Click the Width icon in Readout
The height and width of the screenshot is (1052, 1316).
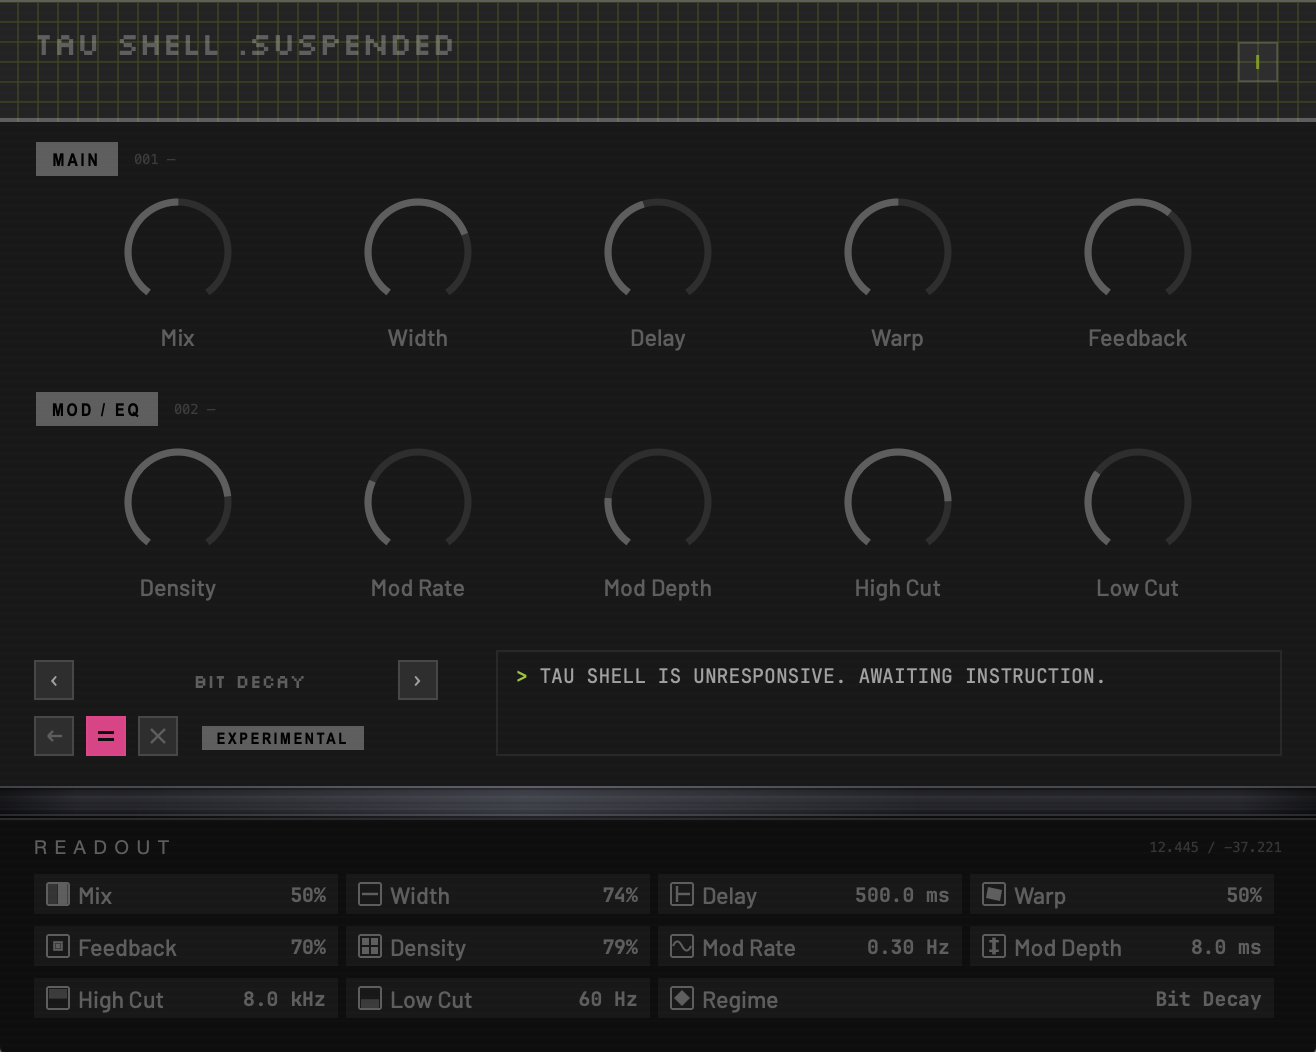[370, 894]
